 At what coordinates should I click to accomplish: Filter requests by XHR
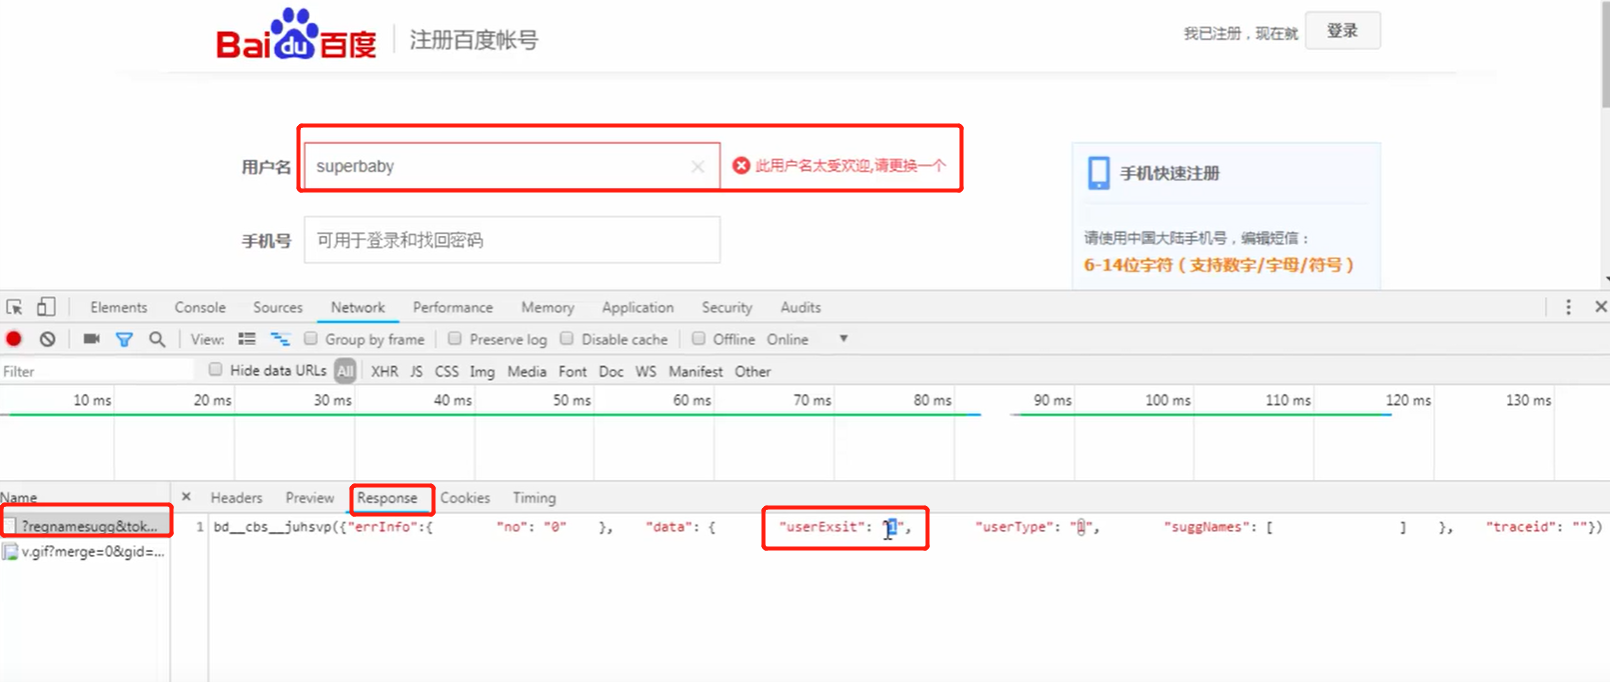coord(385,371)
